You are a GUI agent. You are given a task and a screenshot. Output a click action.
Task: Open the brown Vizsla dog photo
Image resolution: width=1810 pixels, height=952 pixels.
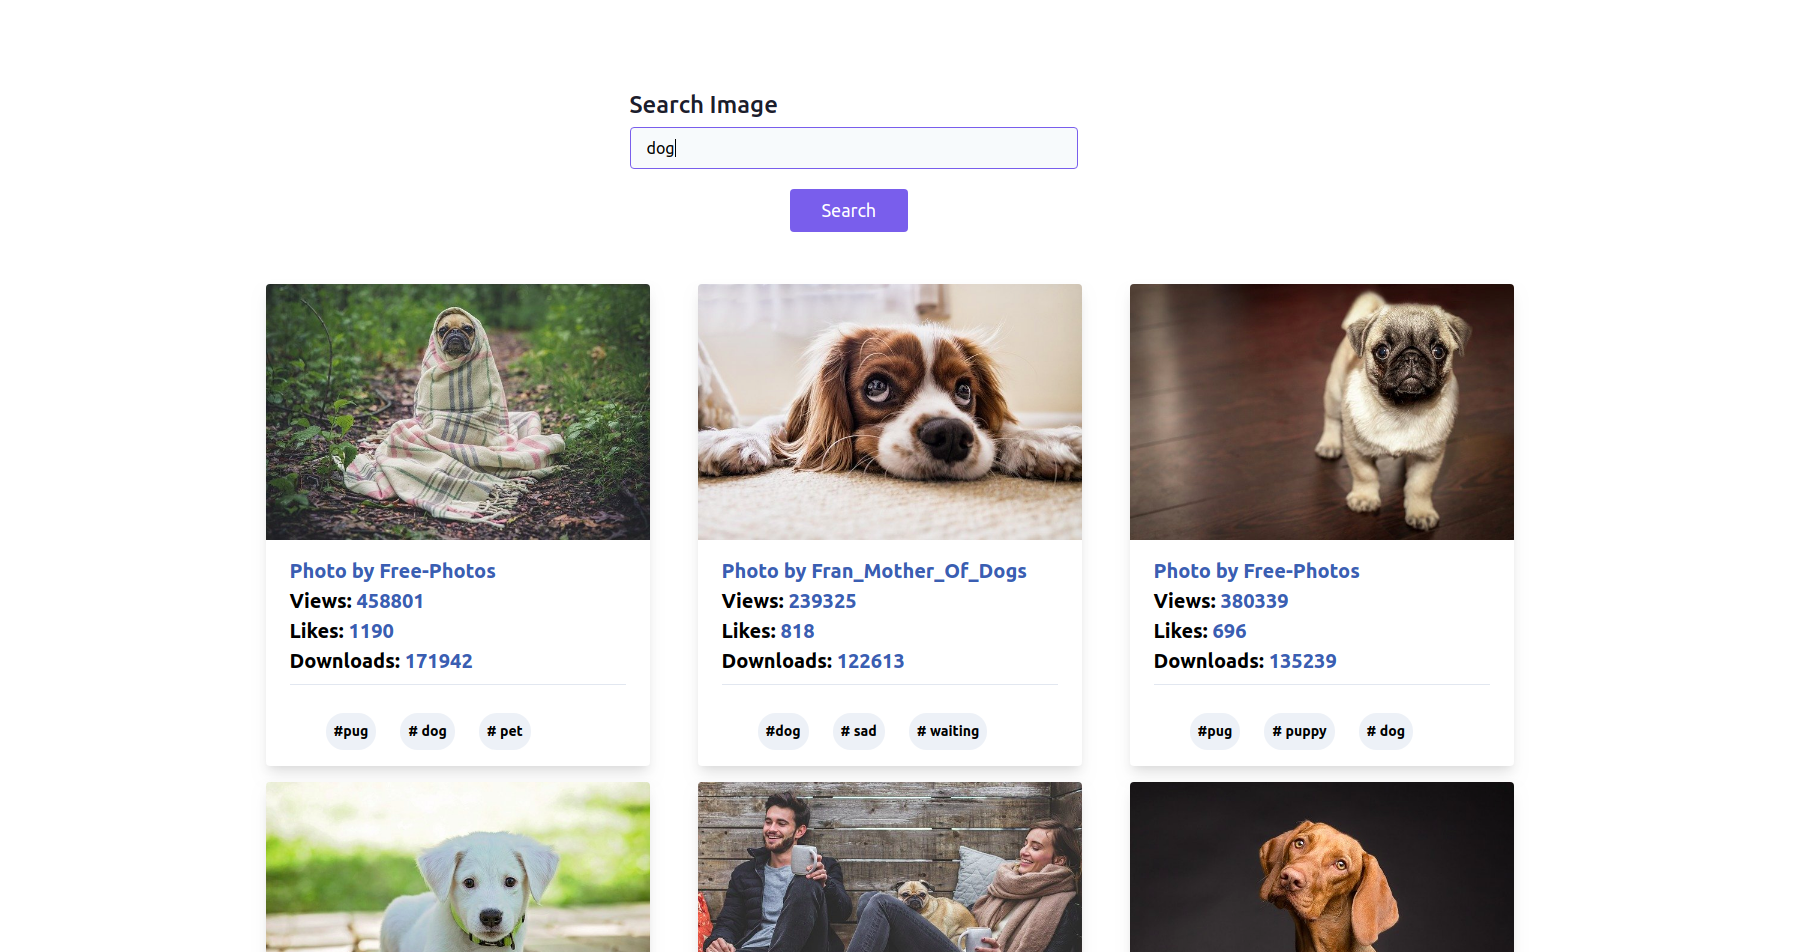tap(1321, 866)
